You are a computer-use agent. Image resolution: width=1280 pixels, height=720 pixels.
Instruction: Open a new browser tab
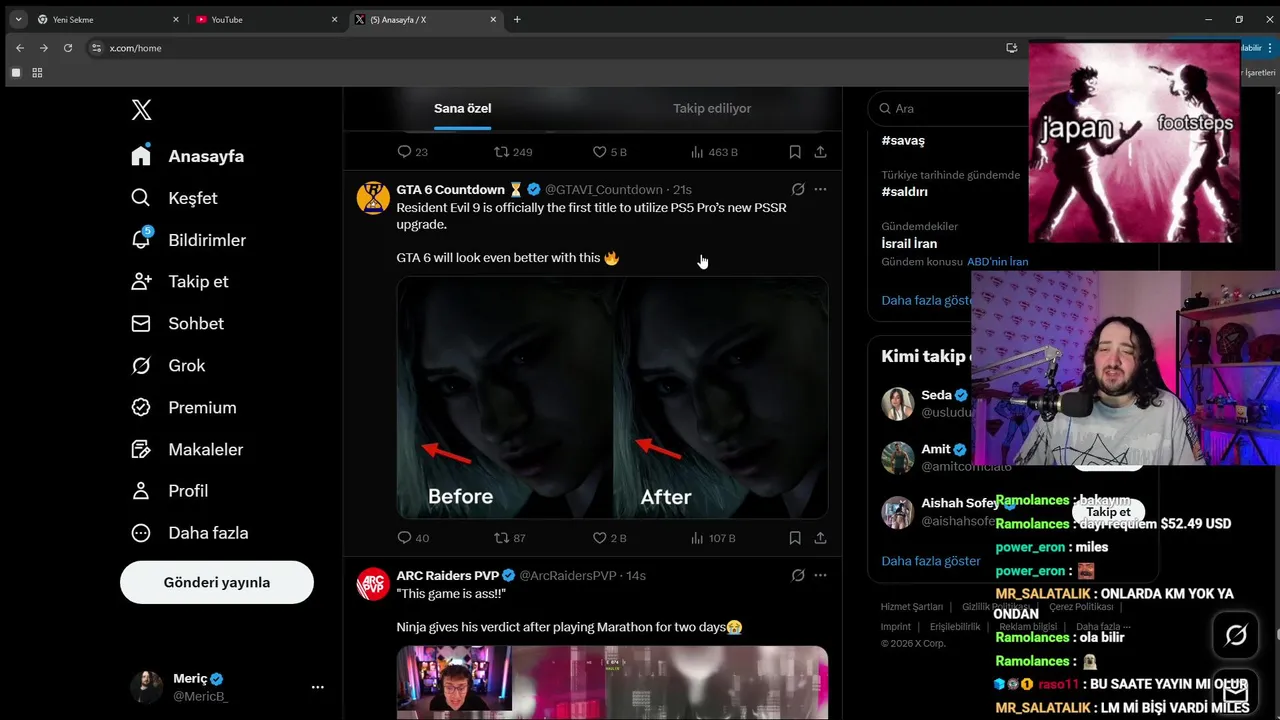[x=517, y=19]
